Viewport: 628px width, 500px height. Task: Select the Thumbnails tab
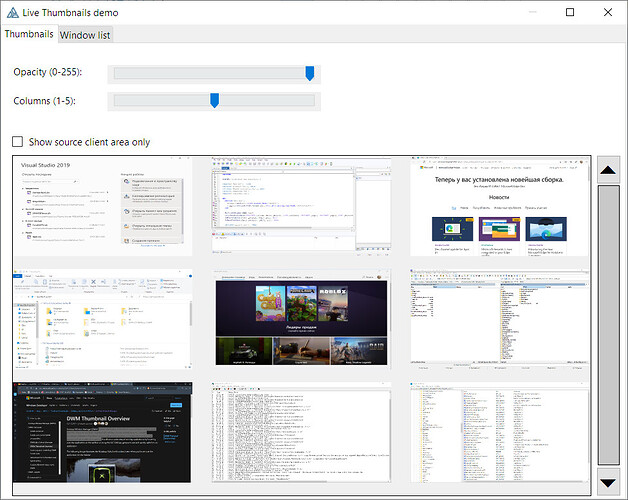tap(29, 34)
